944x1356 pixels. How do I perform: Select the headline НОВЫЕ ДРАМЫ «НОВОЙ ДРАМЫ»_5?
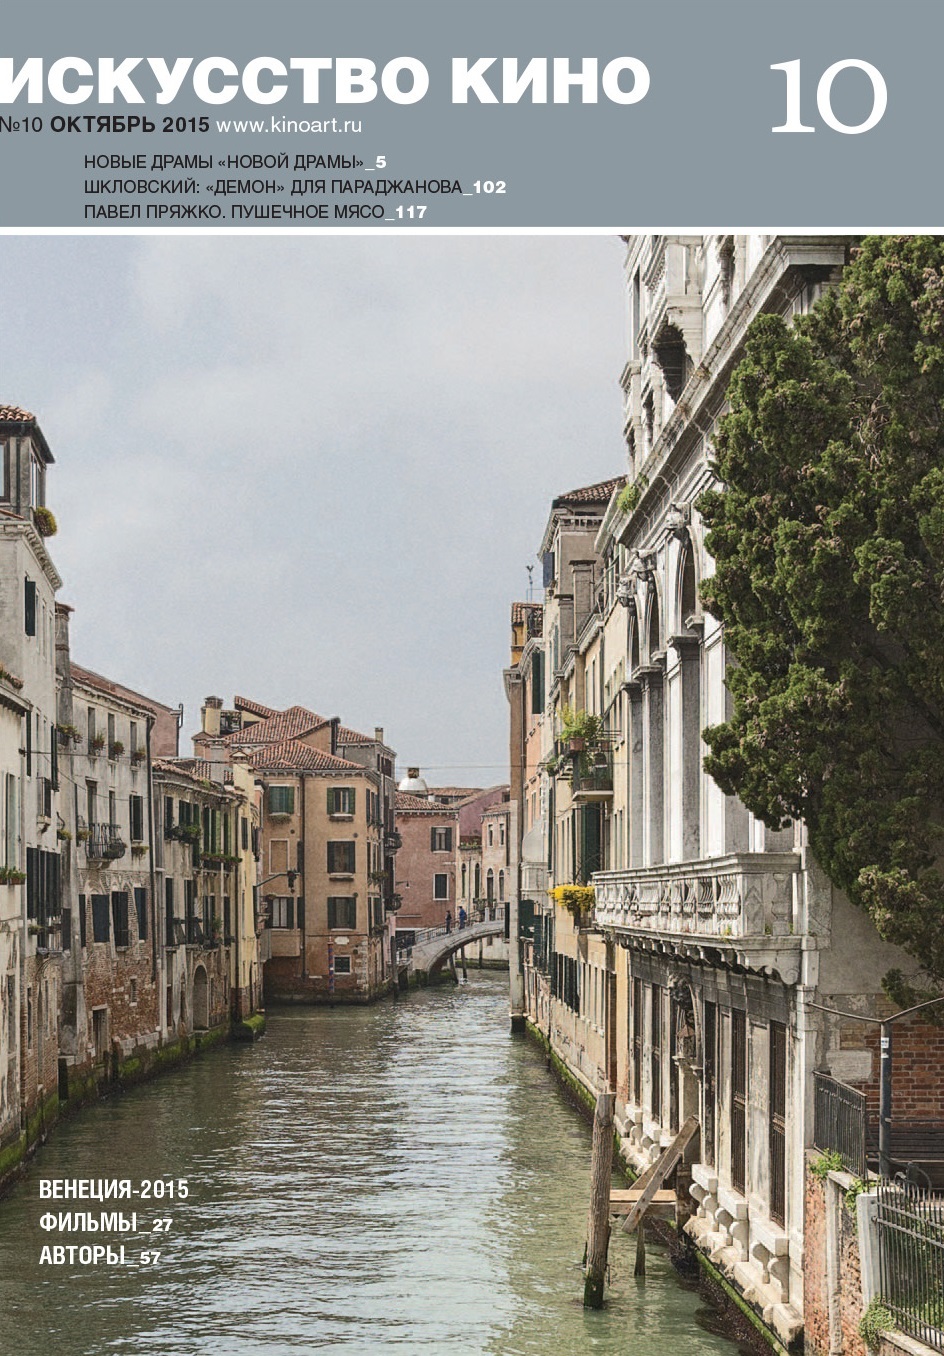tap(235, 161)
